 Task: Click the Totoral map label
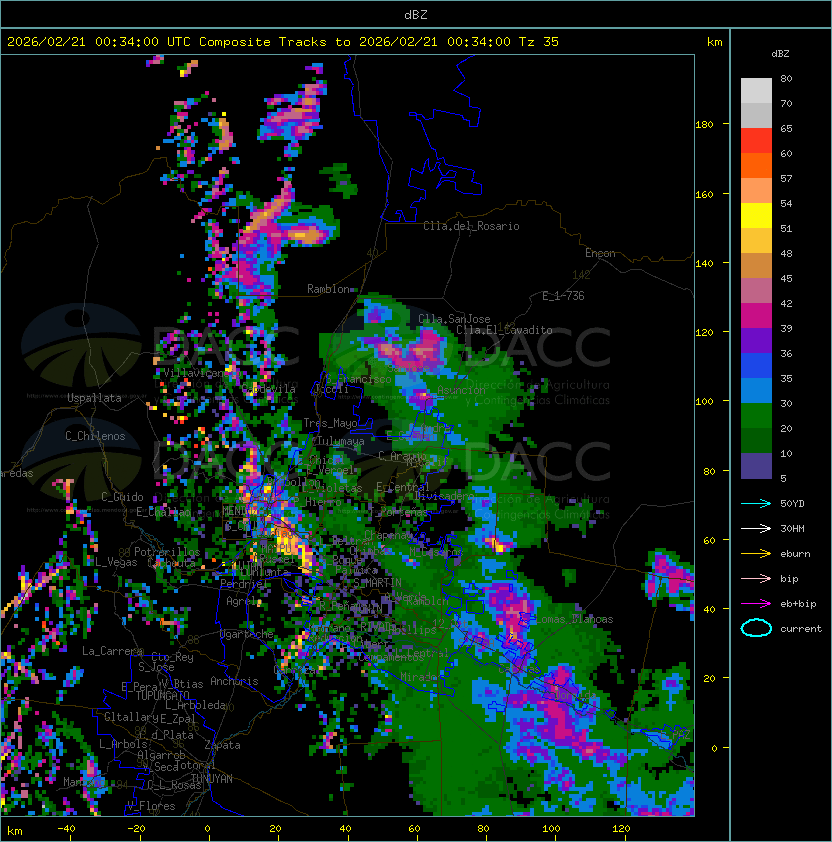click(194, 765)
